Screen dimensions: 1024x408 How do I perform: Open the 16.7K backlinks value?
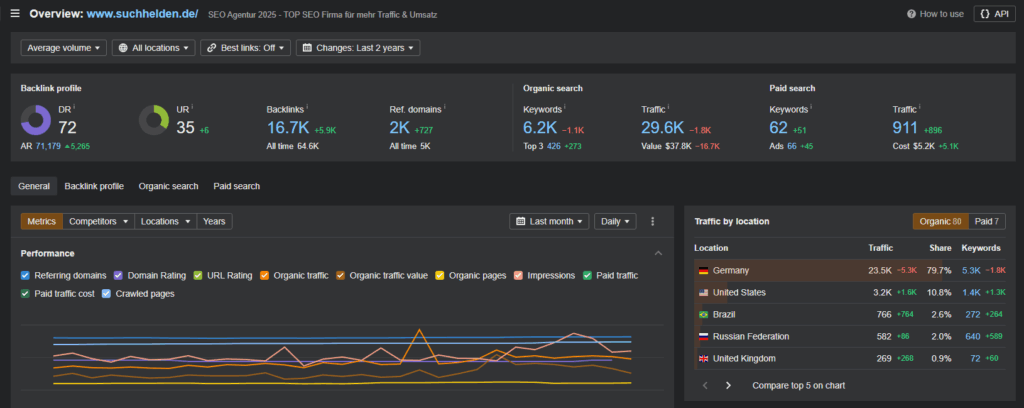point(288,128)
